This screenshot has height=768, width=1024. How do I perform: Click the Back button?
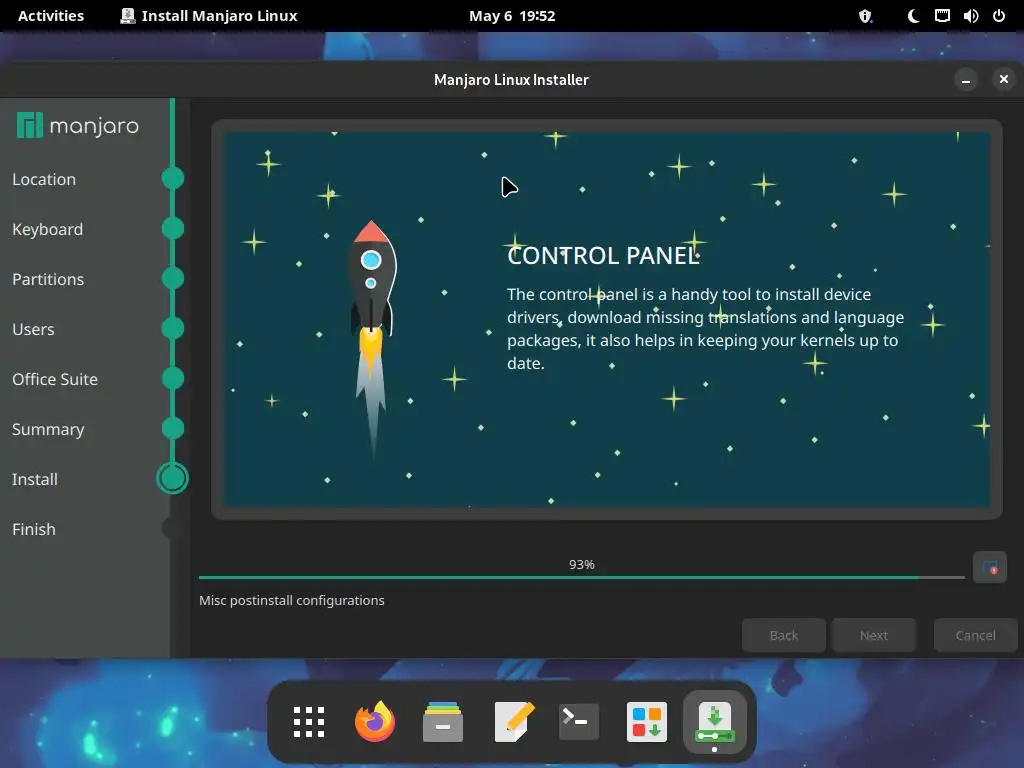point(784,635)
